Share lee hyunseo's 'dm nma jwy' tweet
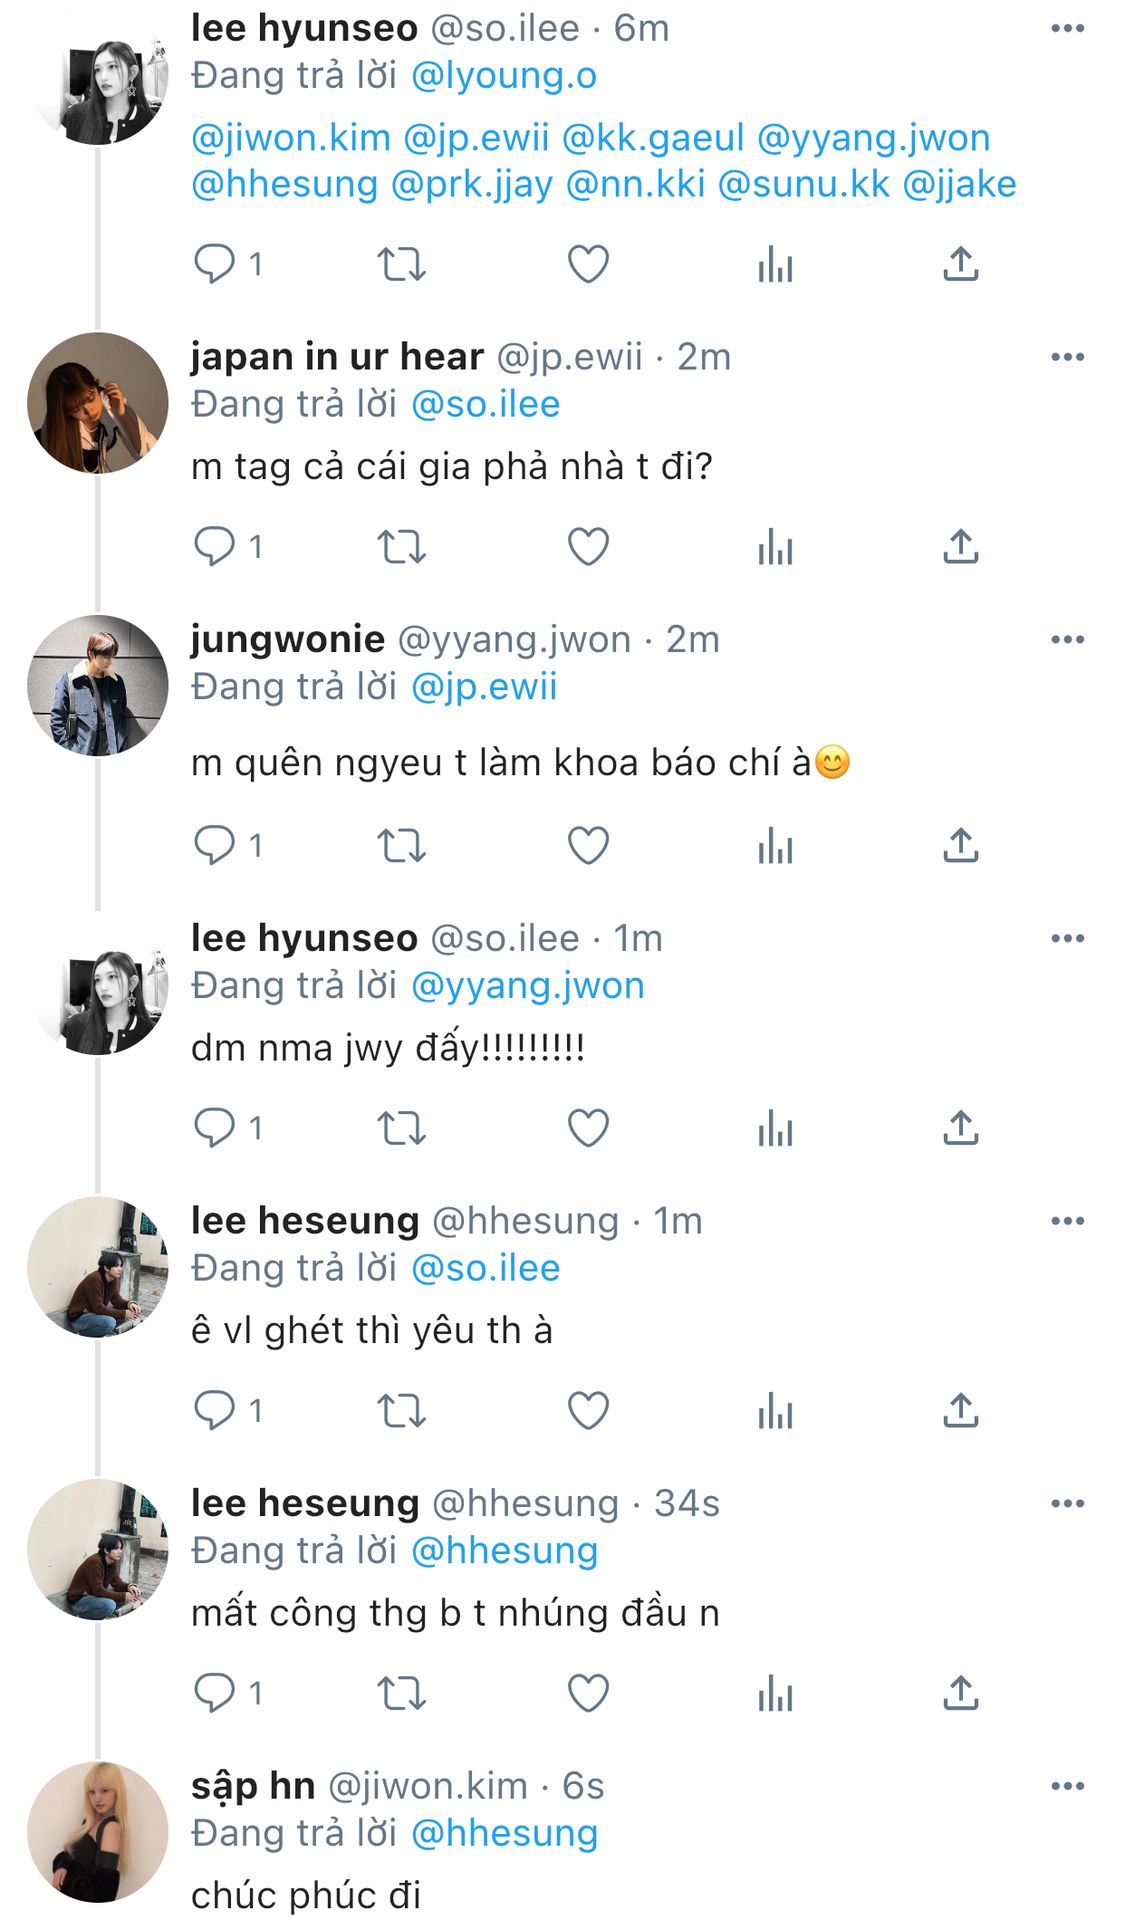The width and height of the screenshot is (1125, 1920). [x=960, y=1128]
